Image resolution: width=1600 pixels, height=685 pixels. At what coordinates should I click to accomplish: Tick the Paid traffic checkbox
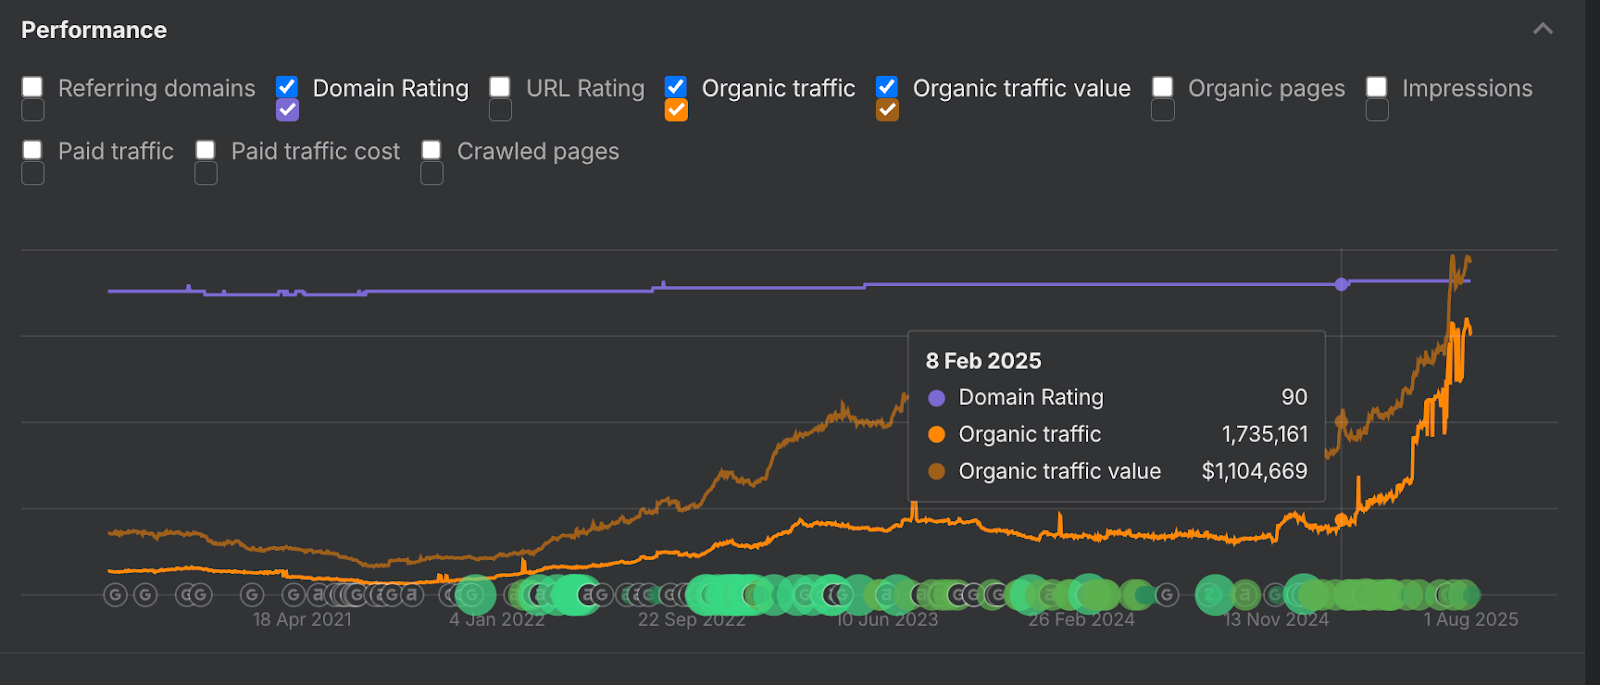coord(33,151)
